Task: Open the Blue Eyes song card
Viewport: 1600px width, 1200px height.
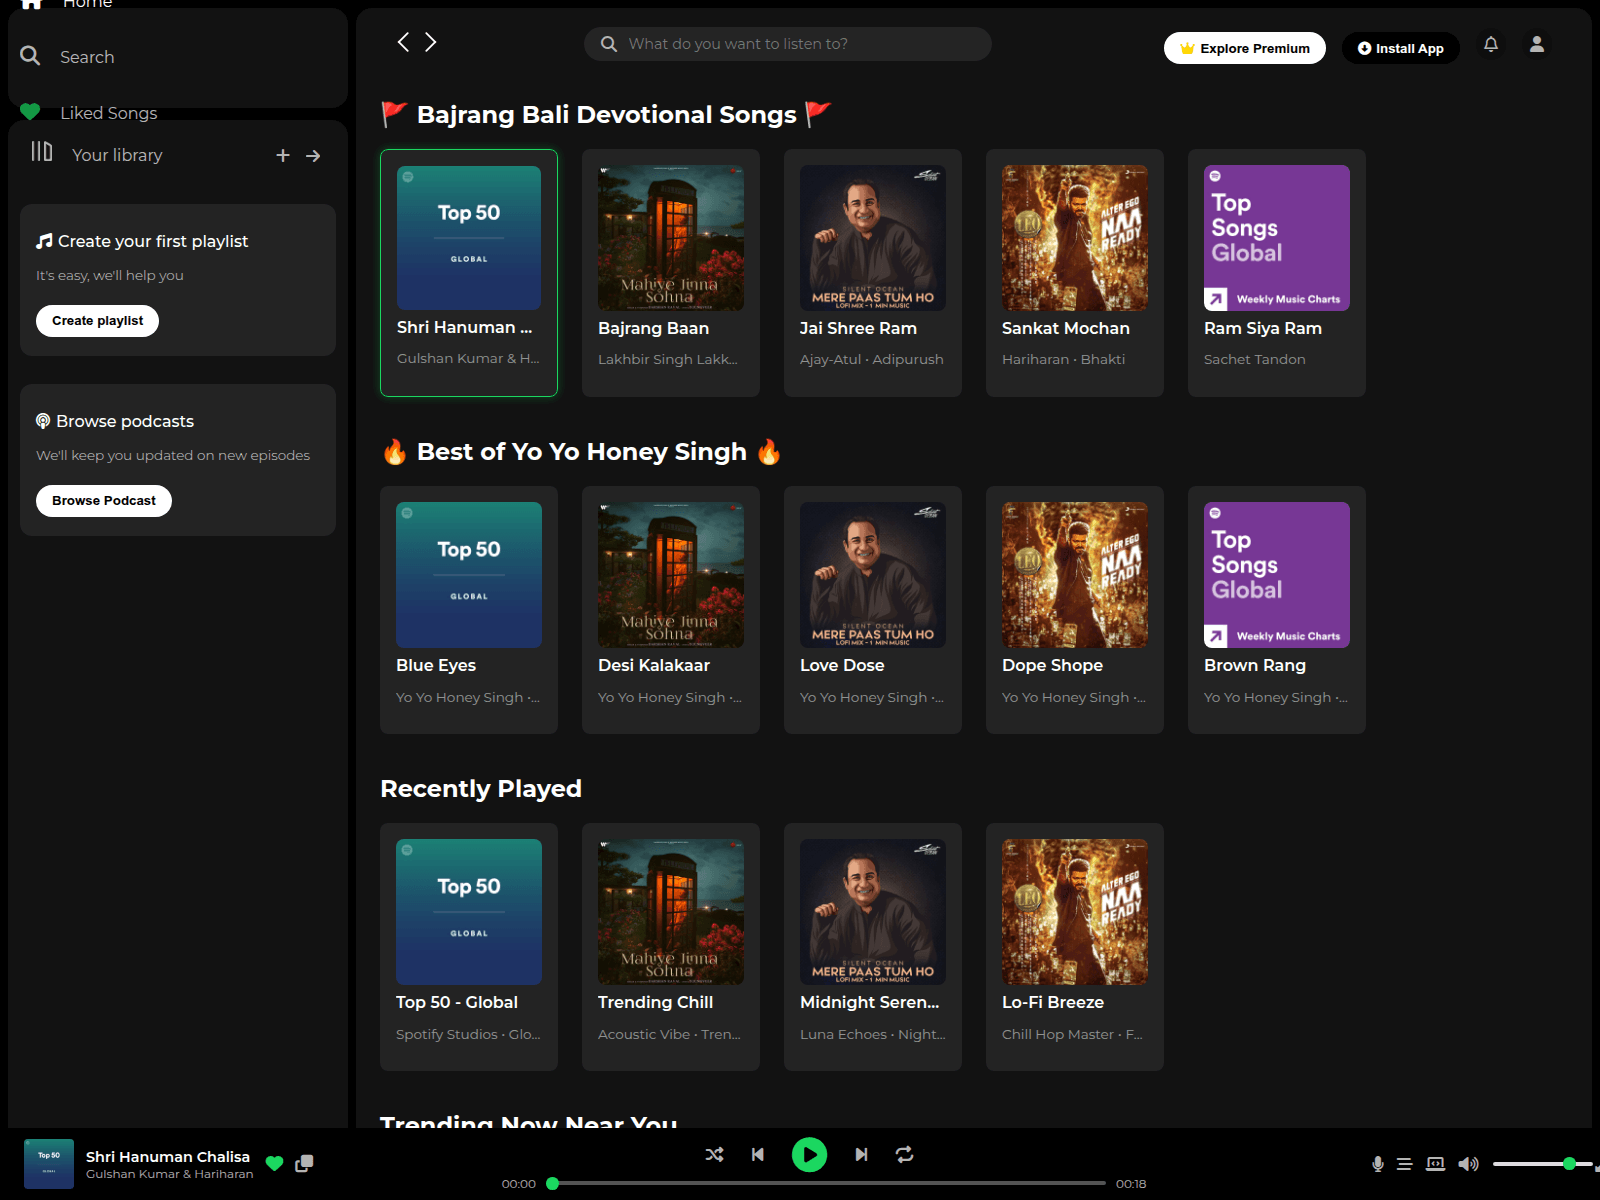Action: pos(469,610)
